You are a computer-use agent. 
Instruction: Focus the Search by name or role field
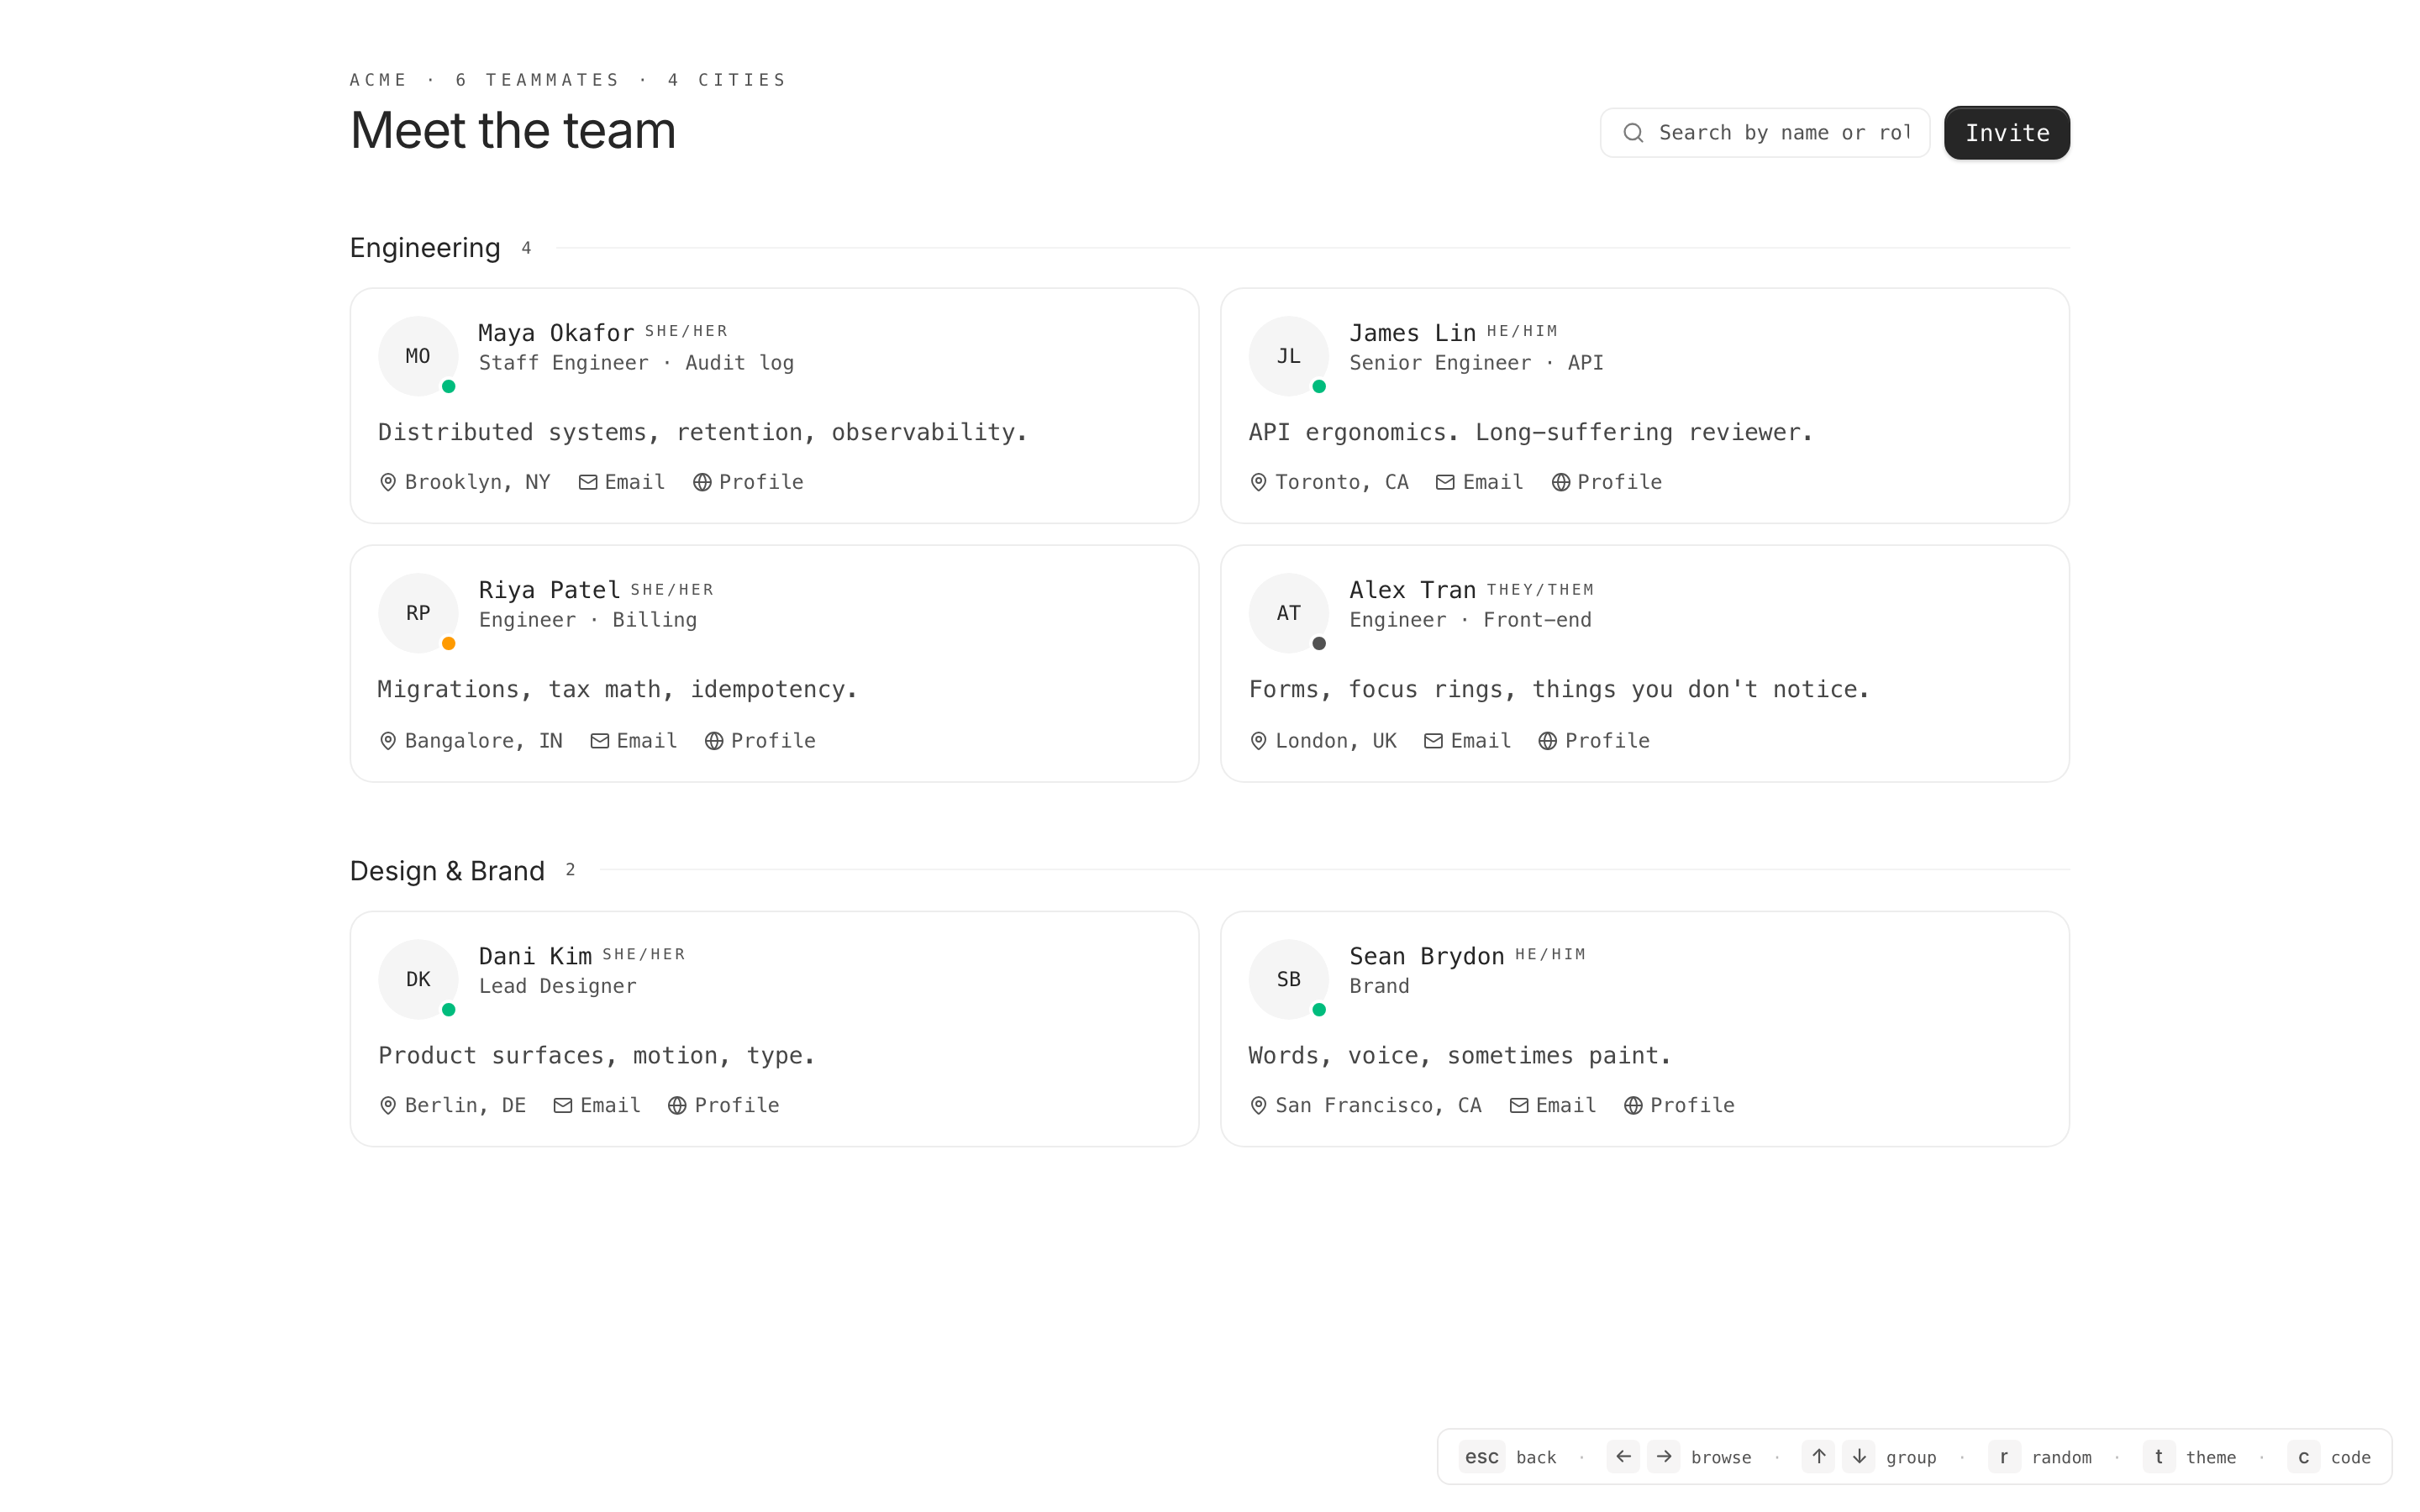[1784, 133]
